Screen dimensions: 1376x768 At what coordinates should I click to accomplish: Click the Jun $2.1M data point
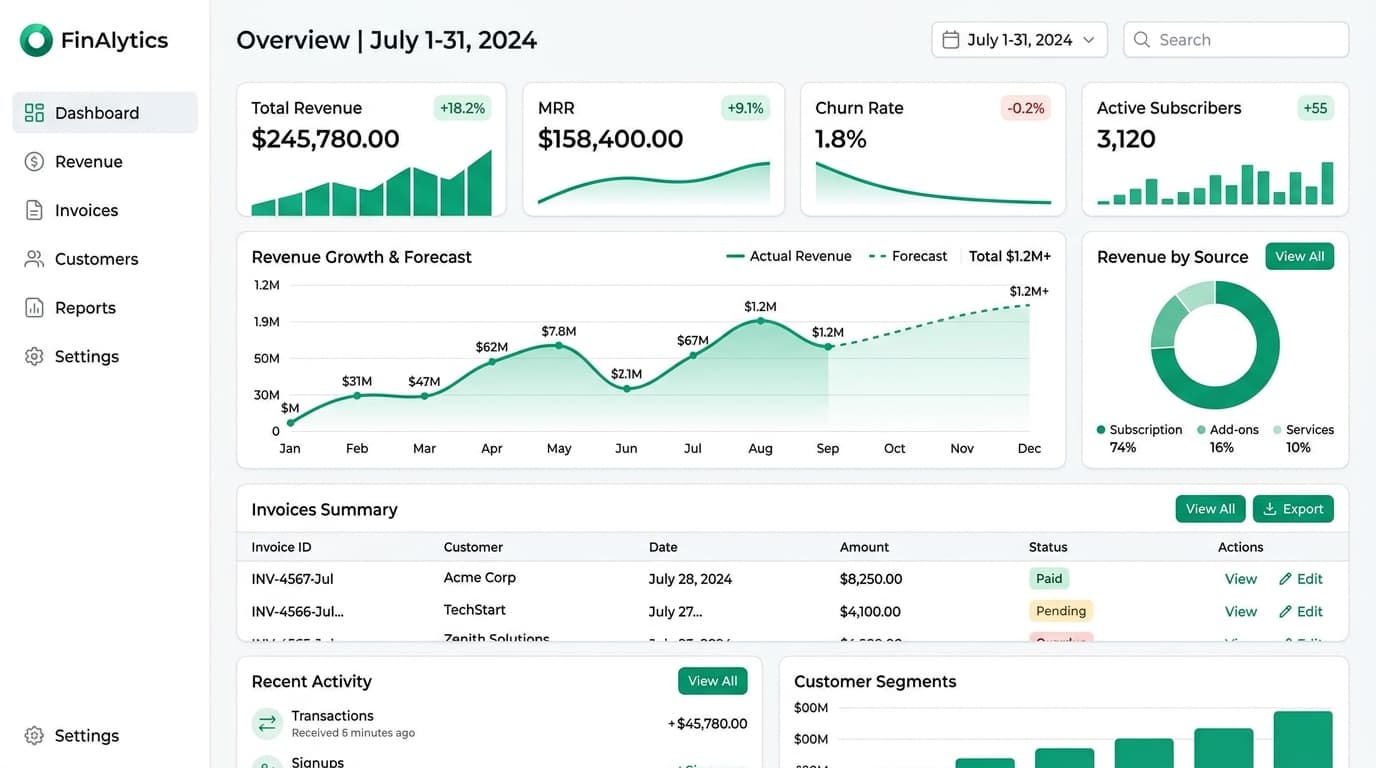[626, 388]
